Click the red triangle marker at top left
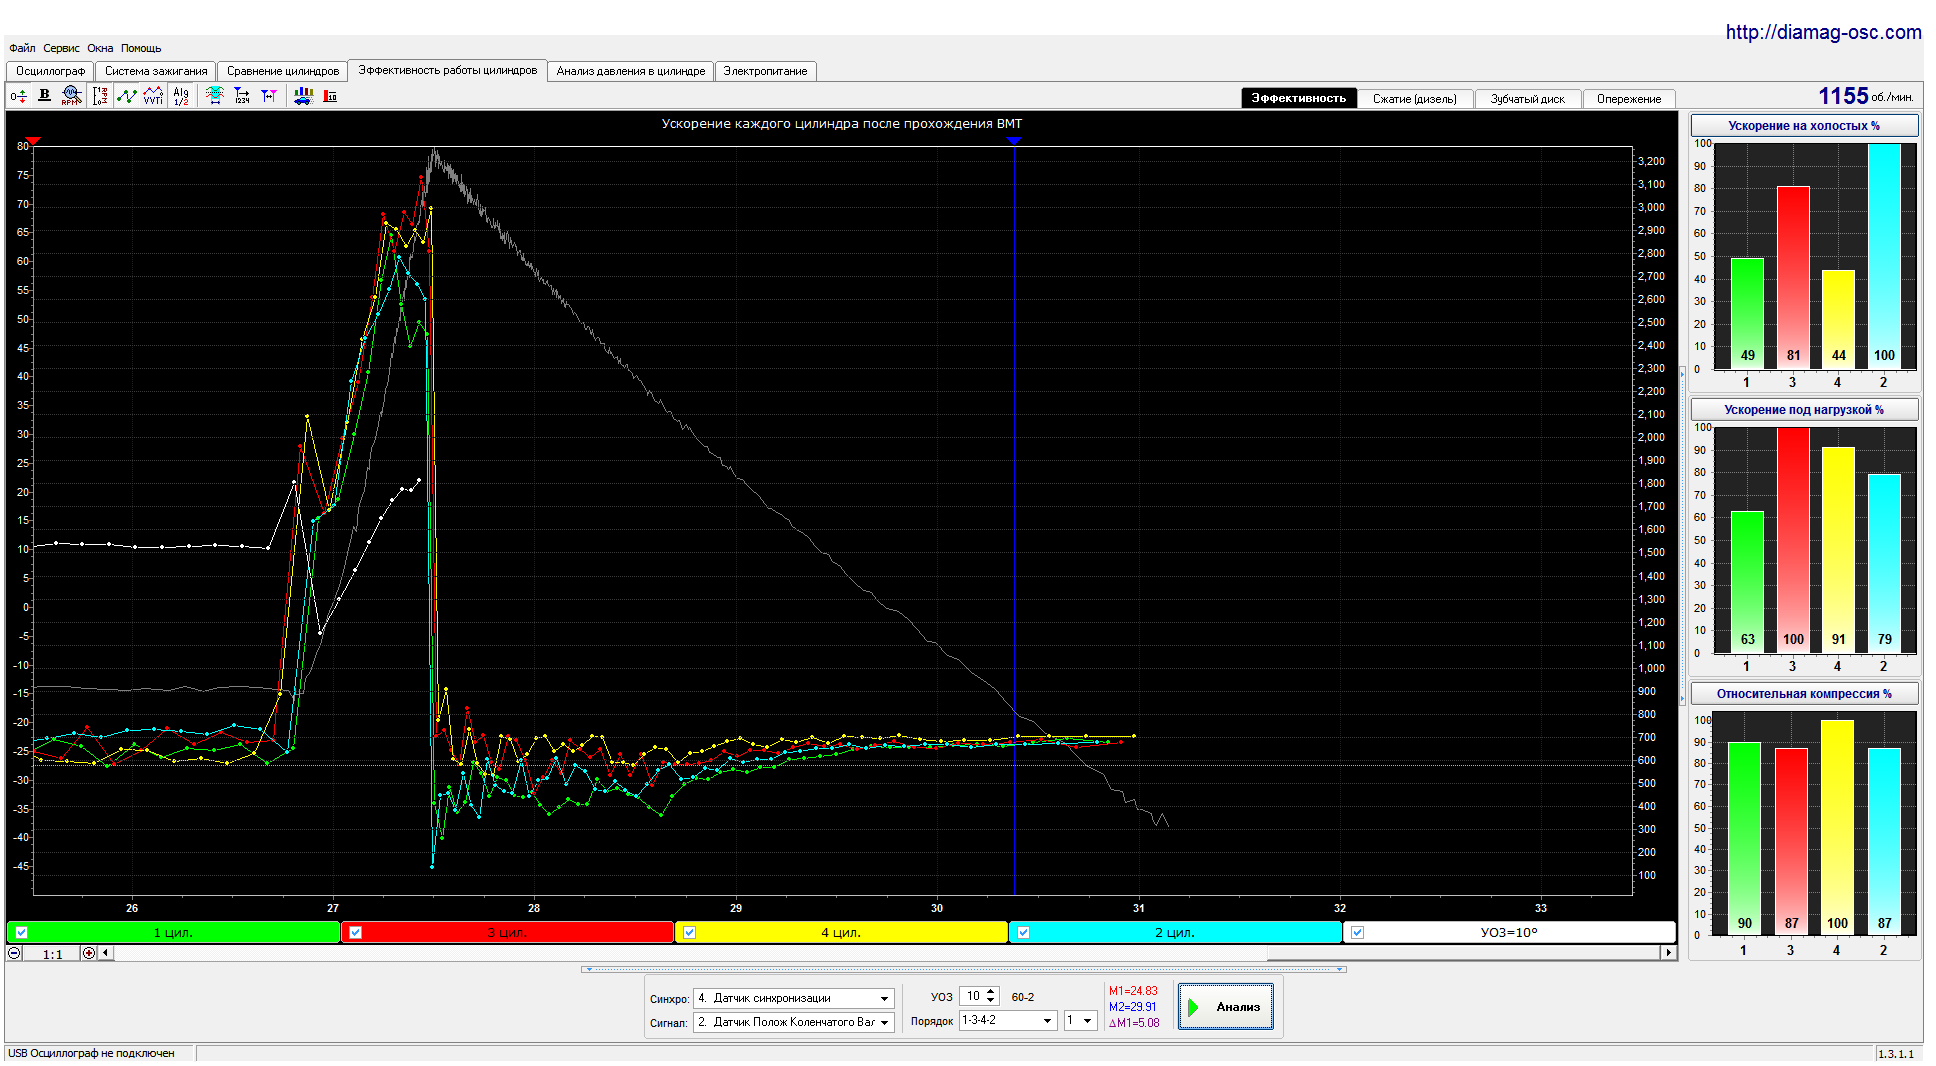Viewport: 1936px width, 1066px height. pos(33,141)
